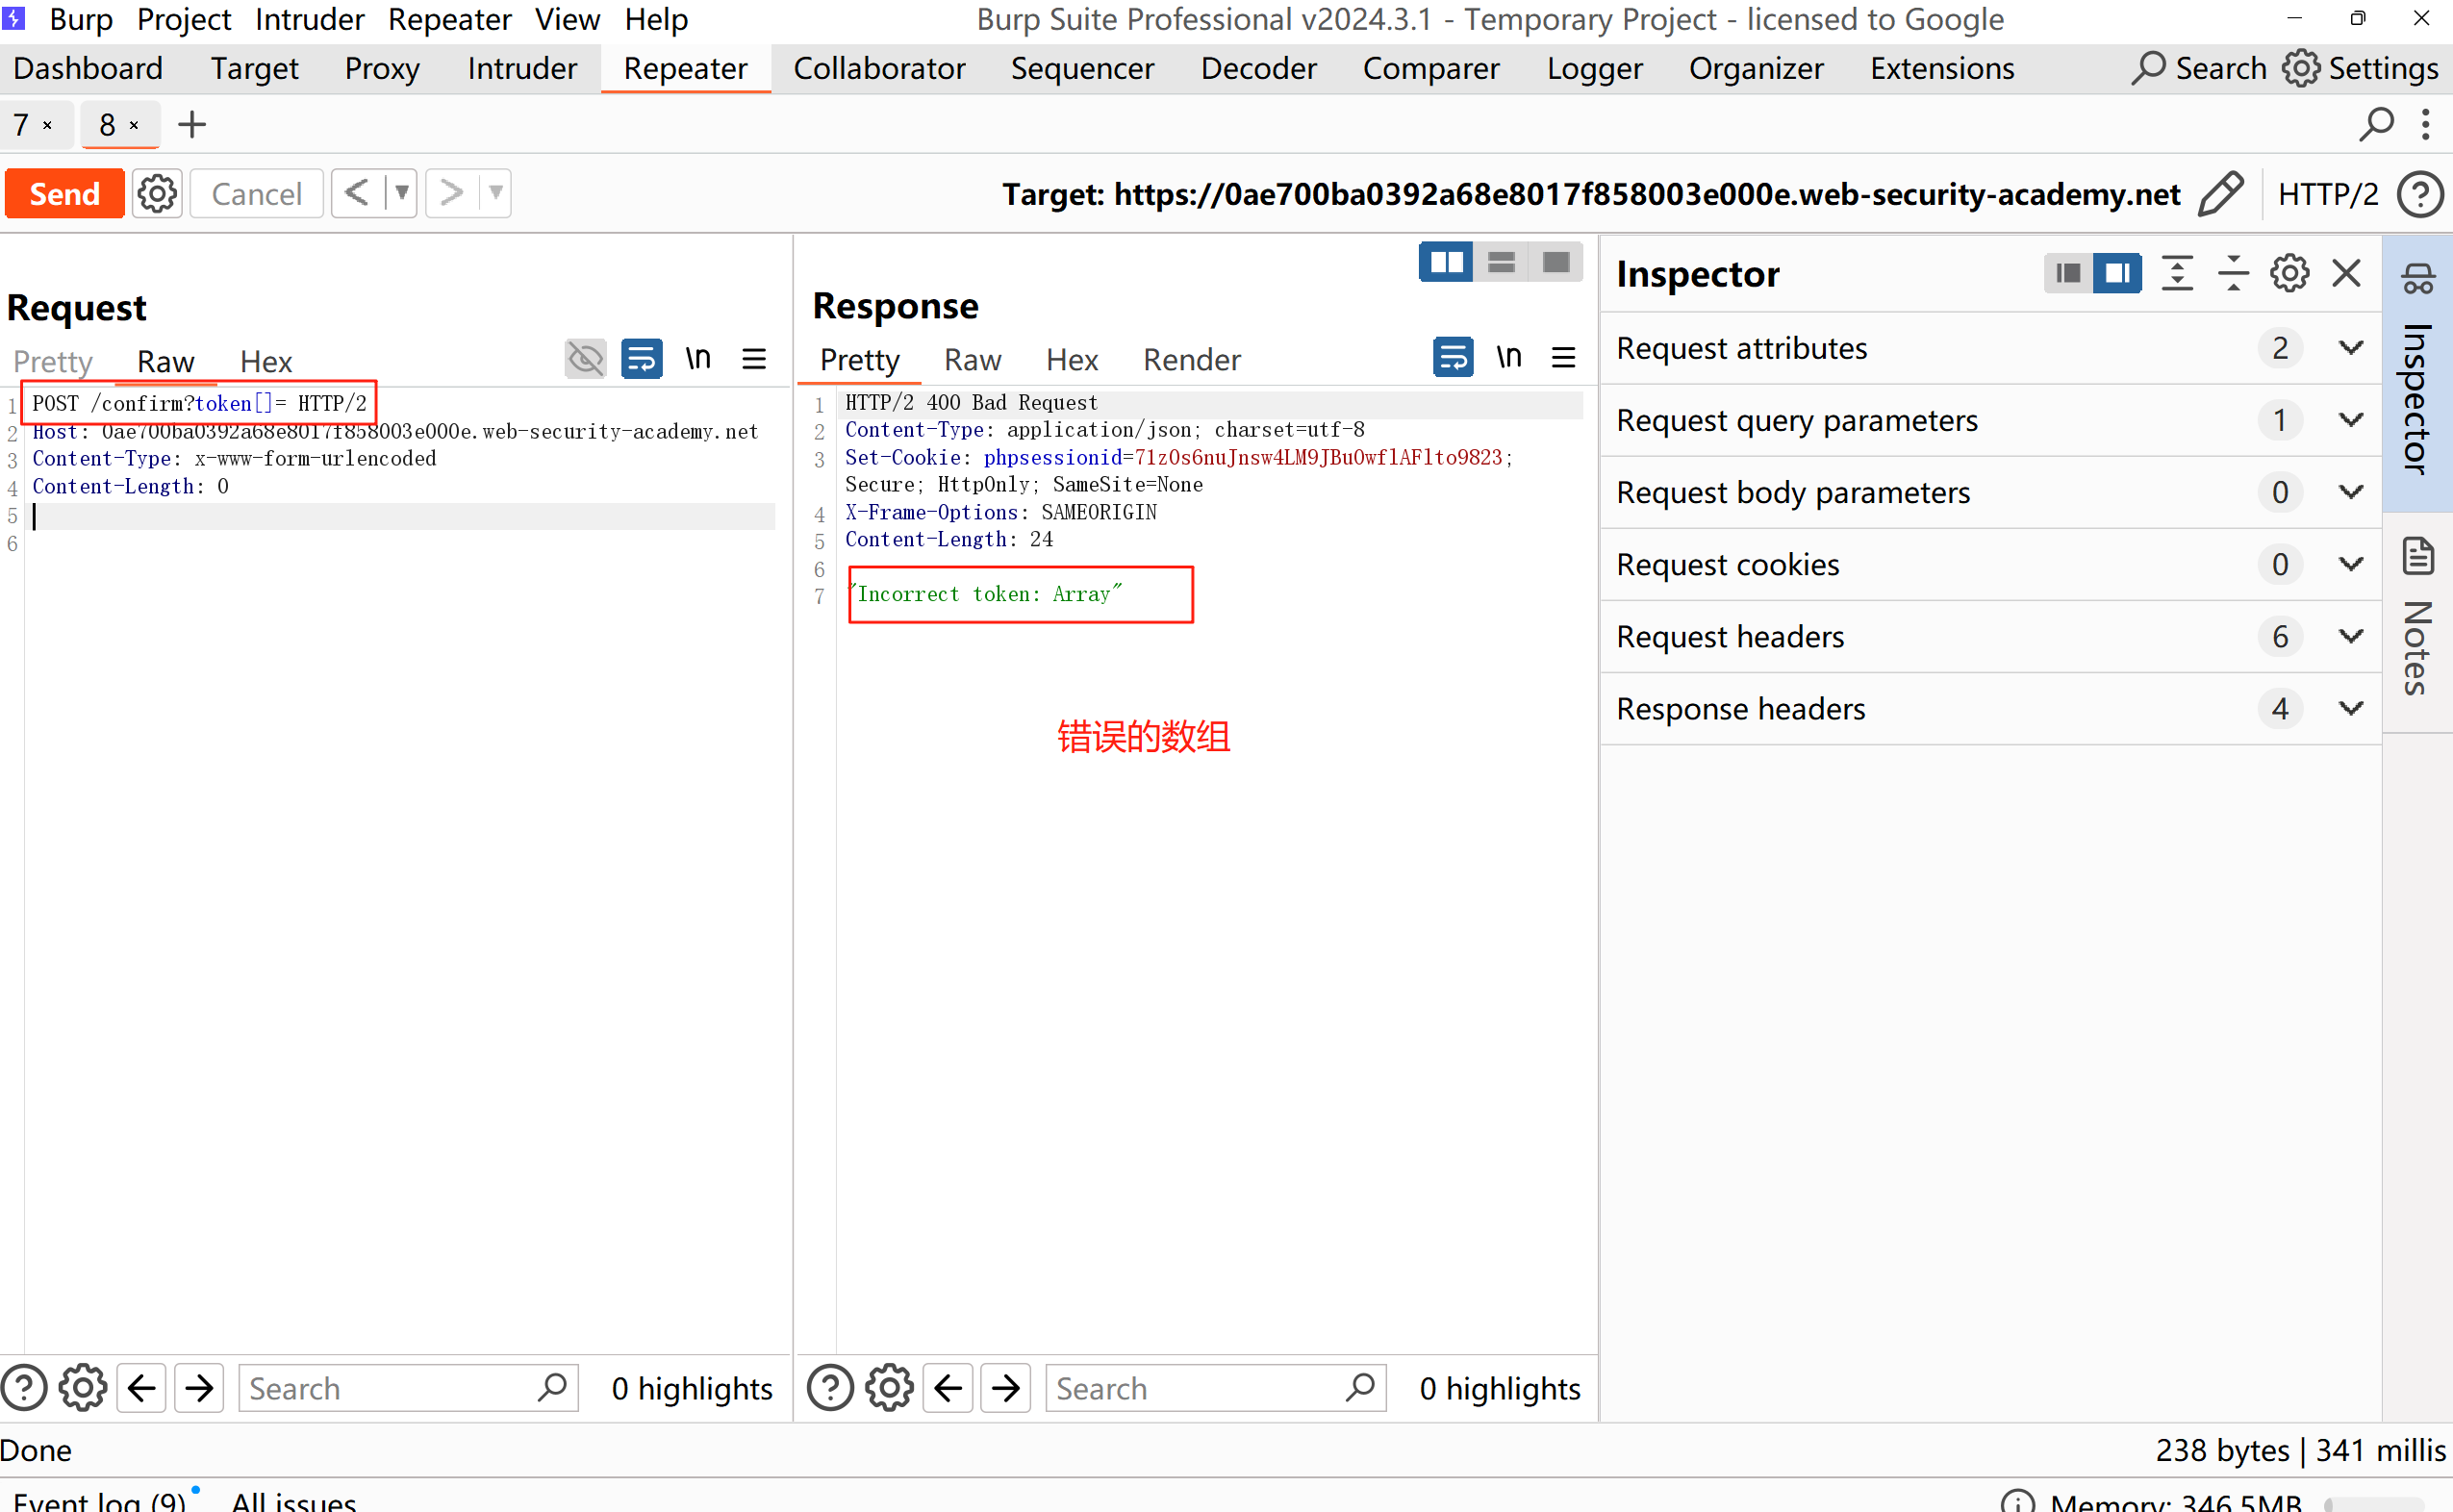Open the Collaborator tab
This screenshot has height=1512, width=2453.
pos(878,69)
